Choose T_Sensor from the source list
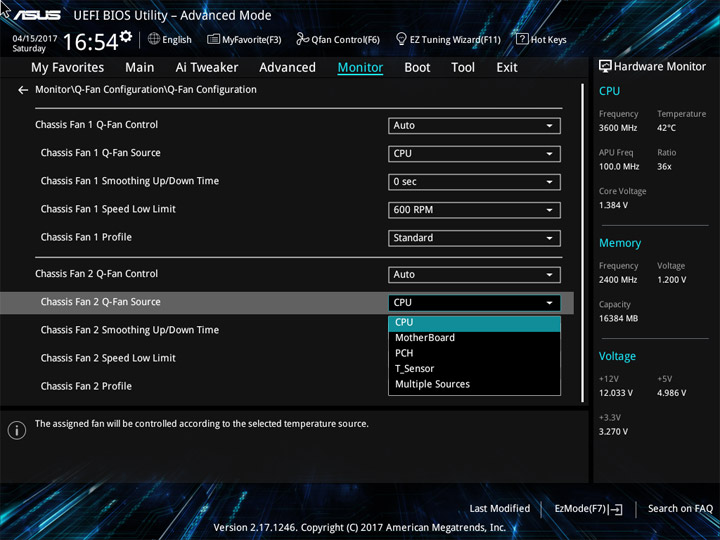 pyautogui.click(x=474, y=369)
